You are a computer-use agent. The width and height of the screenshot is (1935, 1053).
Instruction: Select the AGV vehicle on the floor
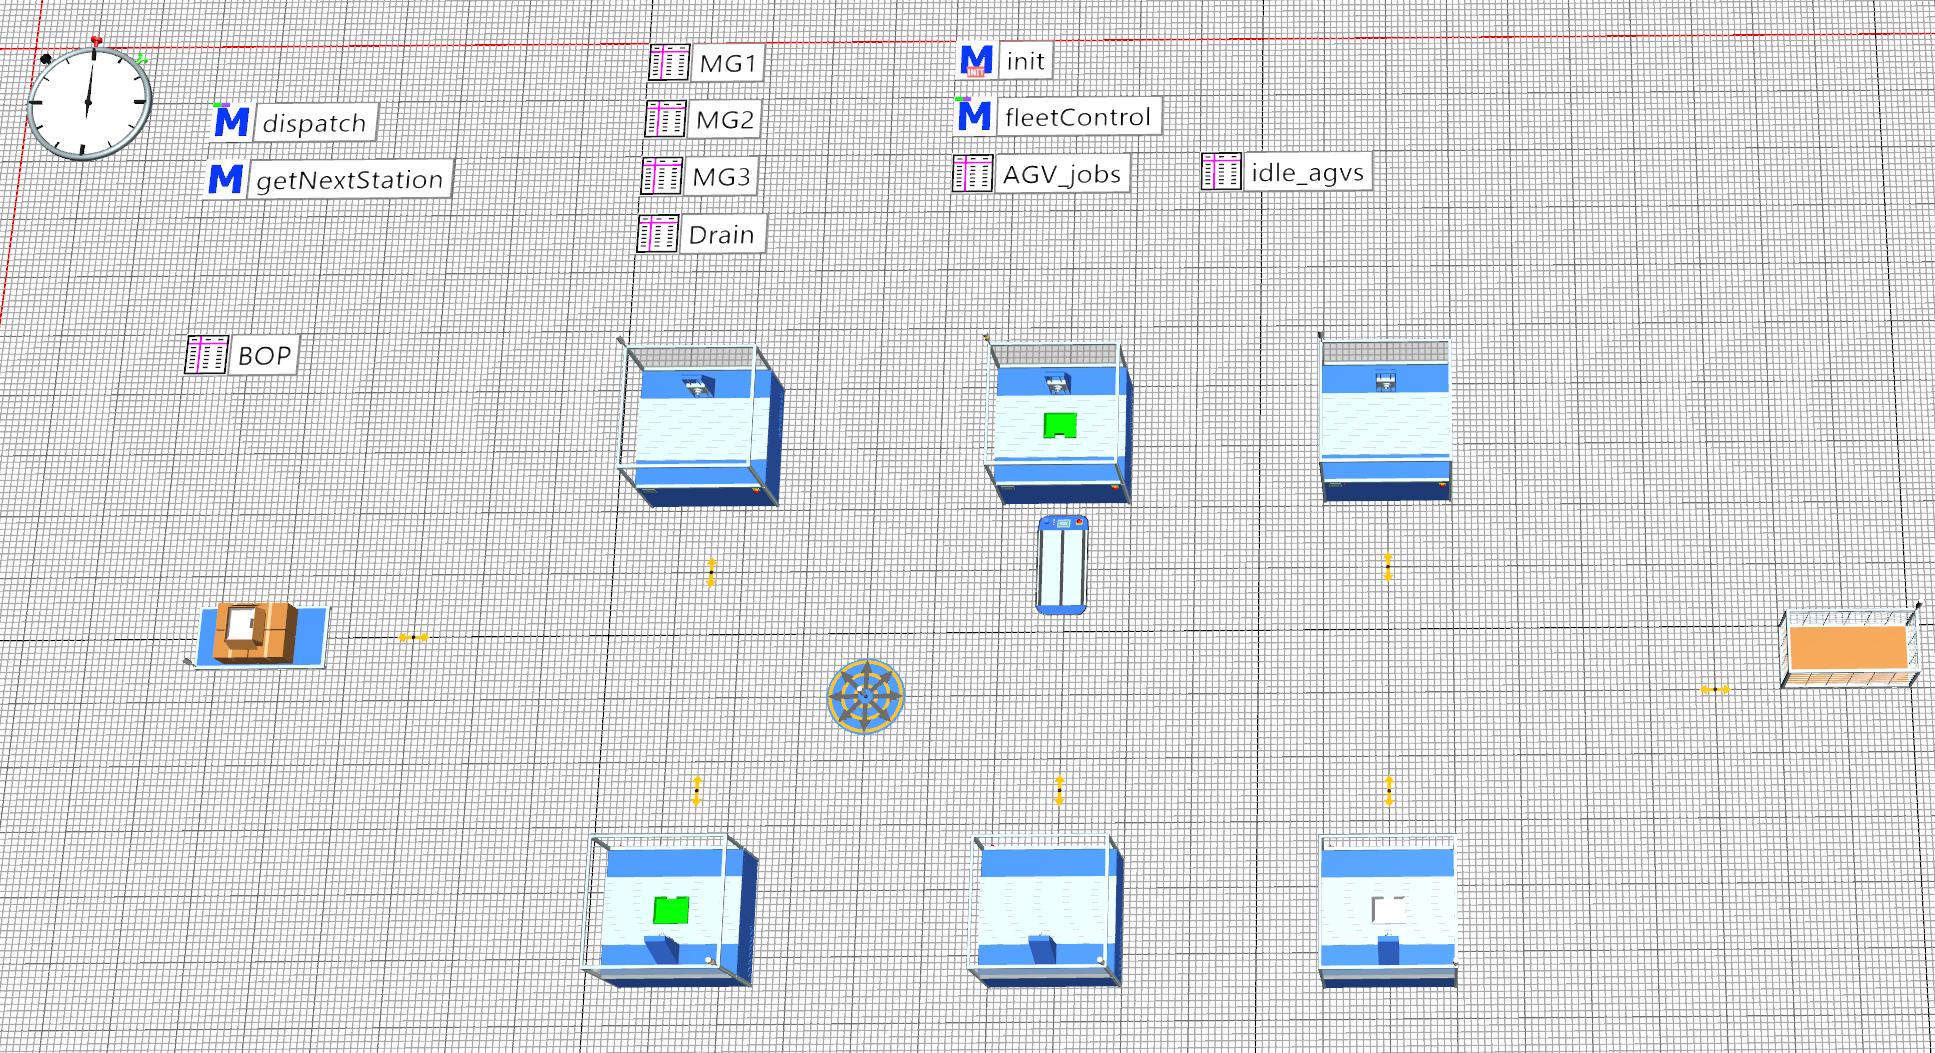point(1062,564)
